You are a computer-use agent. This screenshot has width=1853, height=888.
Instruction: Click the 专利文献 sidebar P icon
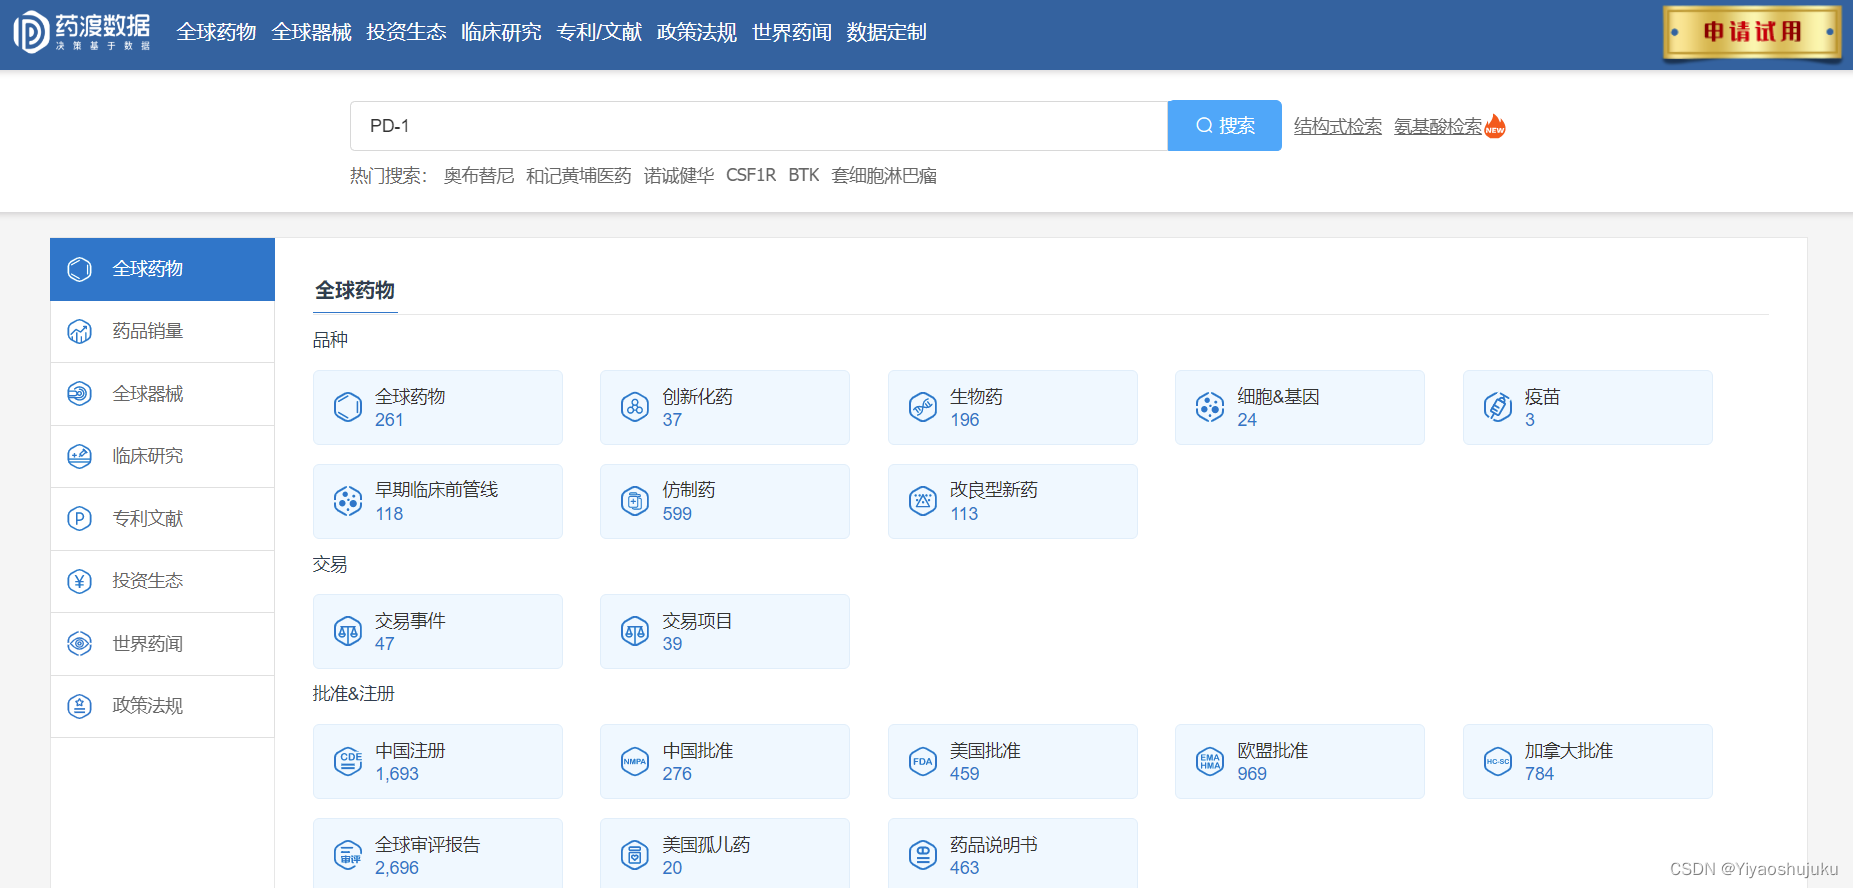[80, 519]
